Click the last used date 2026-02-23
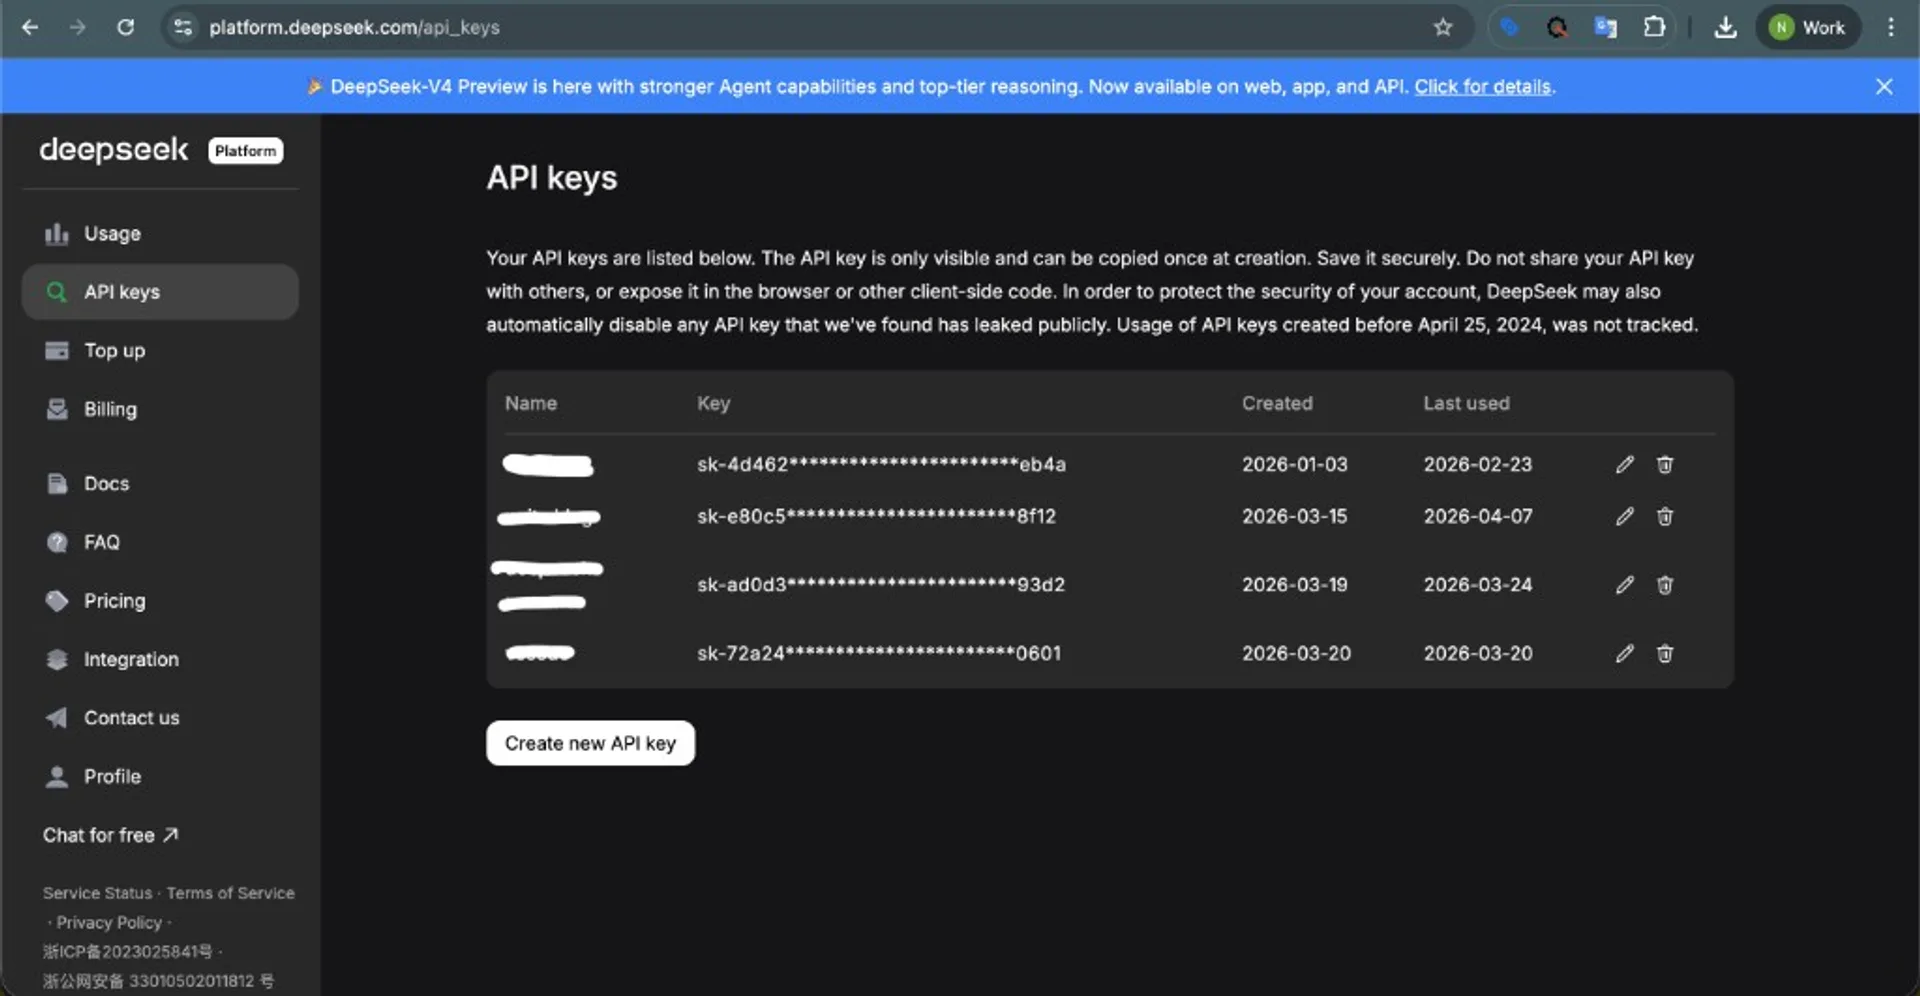The image size is (1920, 996). [x=1477, y=464]
